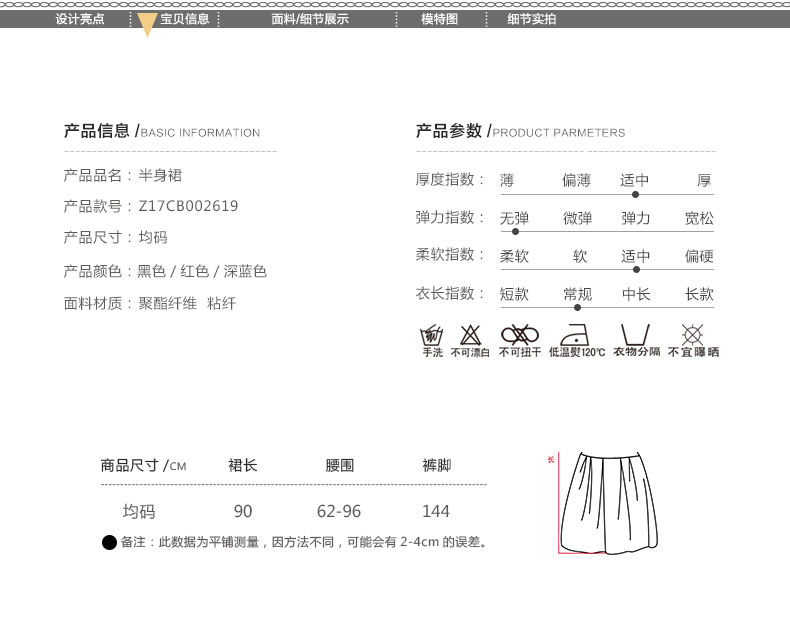This screenshot has width=790, height=630.
Task: Select 产品信息 heading text
Action: 96,131
